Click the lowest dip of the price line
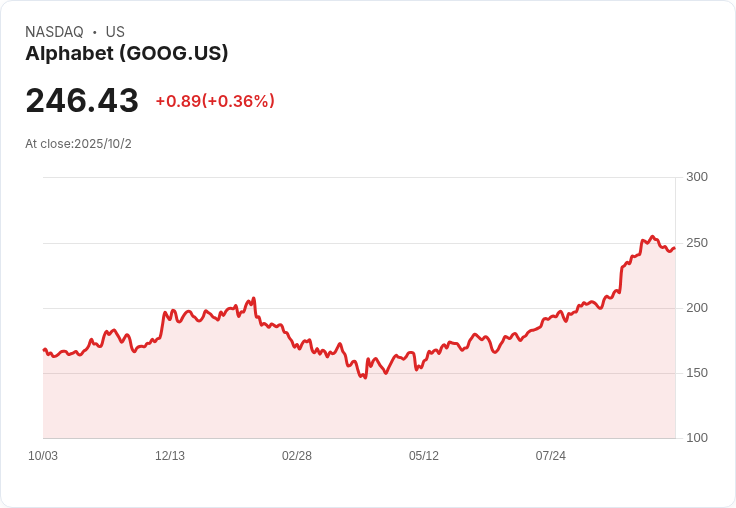The image size is (736, 508). coord(365,378)
